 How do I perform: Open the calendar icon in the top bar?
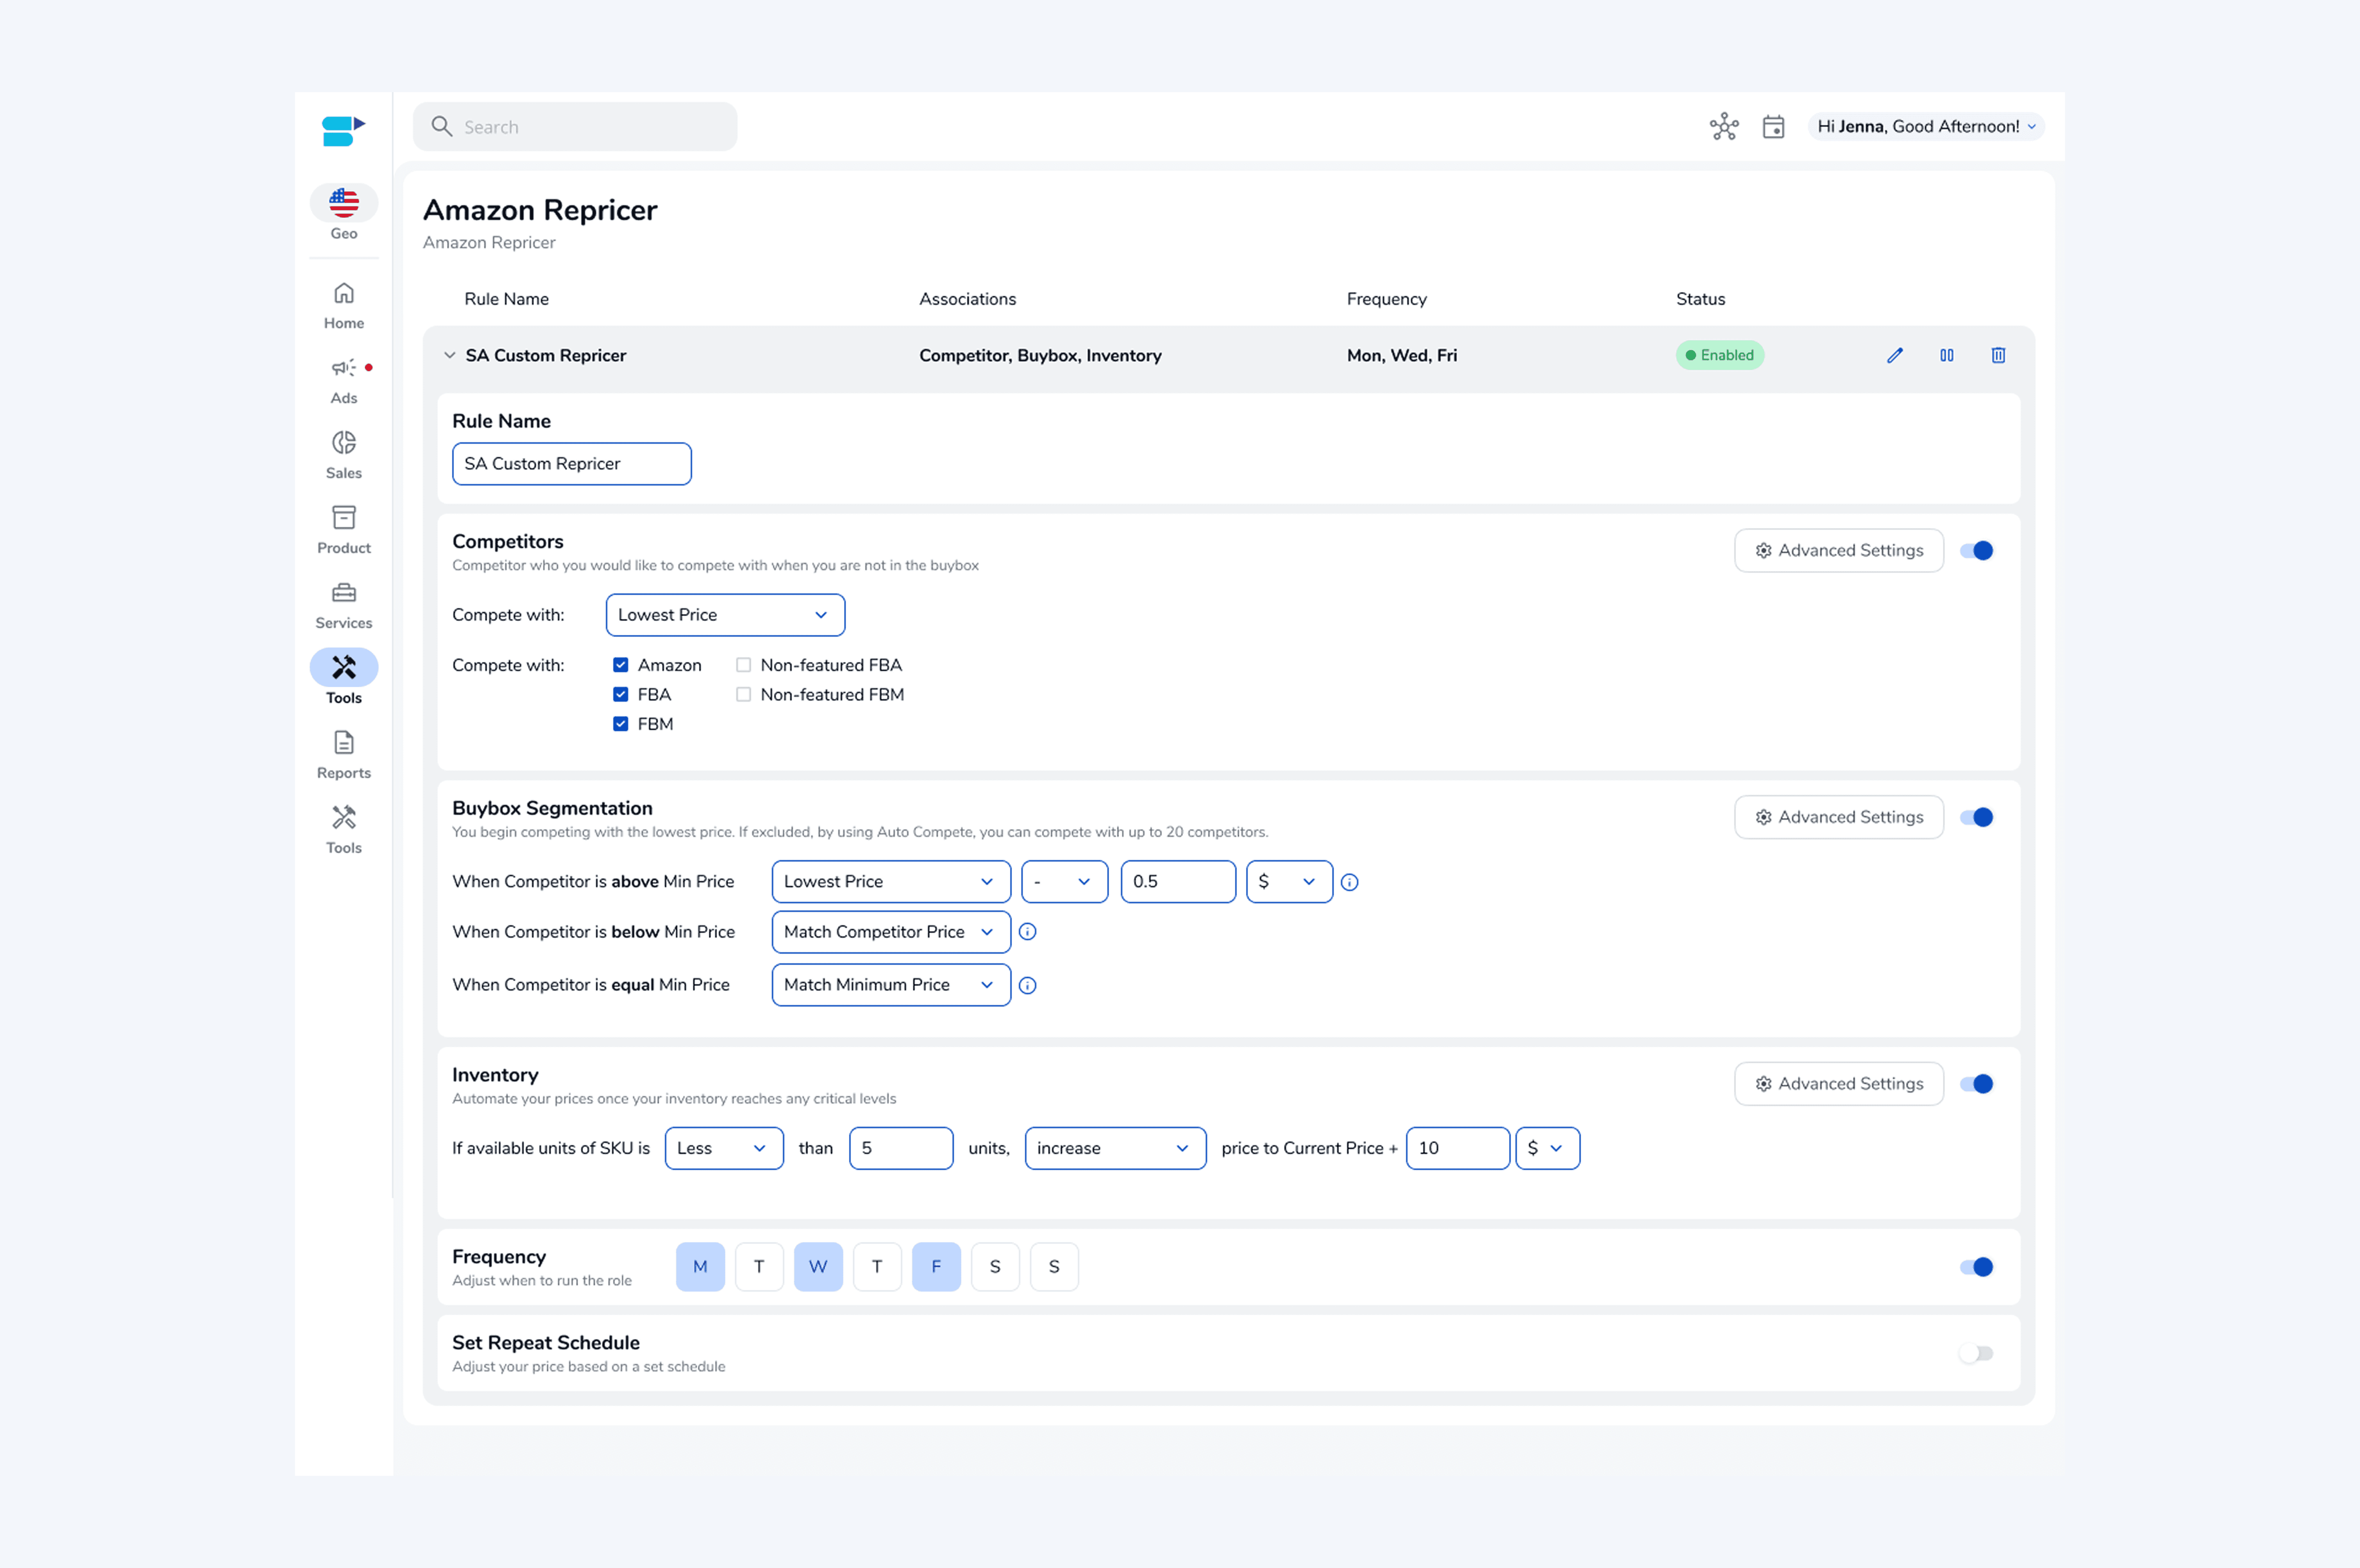pyautogui.click(x=1773, y=127)
